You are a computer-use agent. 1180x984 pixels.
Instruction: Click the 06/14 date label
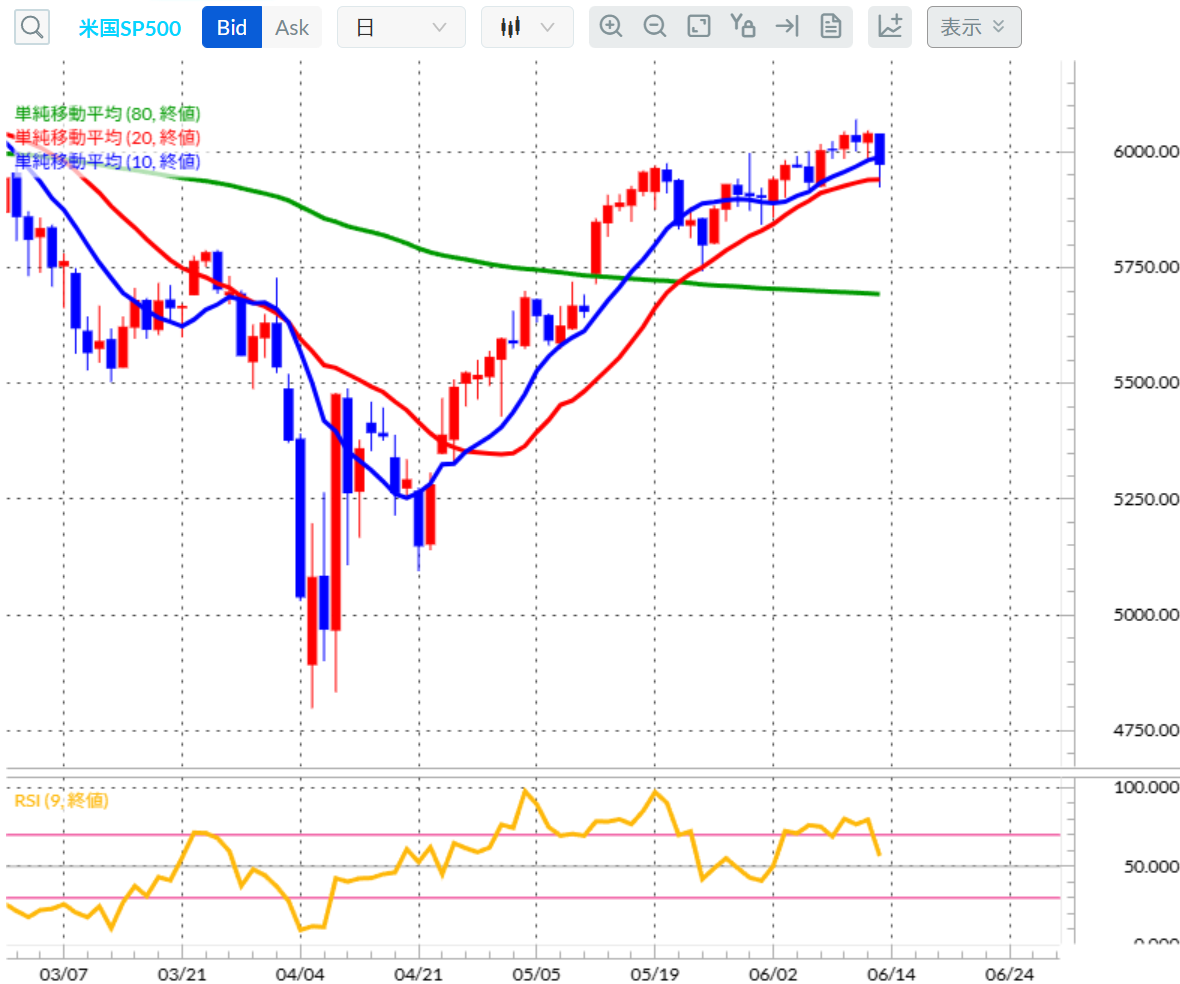click(891, 974)
